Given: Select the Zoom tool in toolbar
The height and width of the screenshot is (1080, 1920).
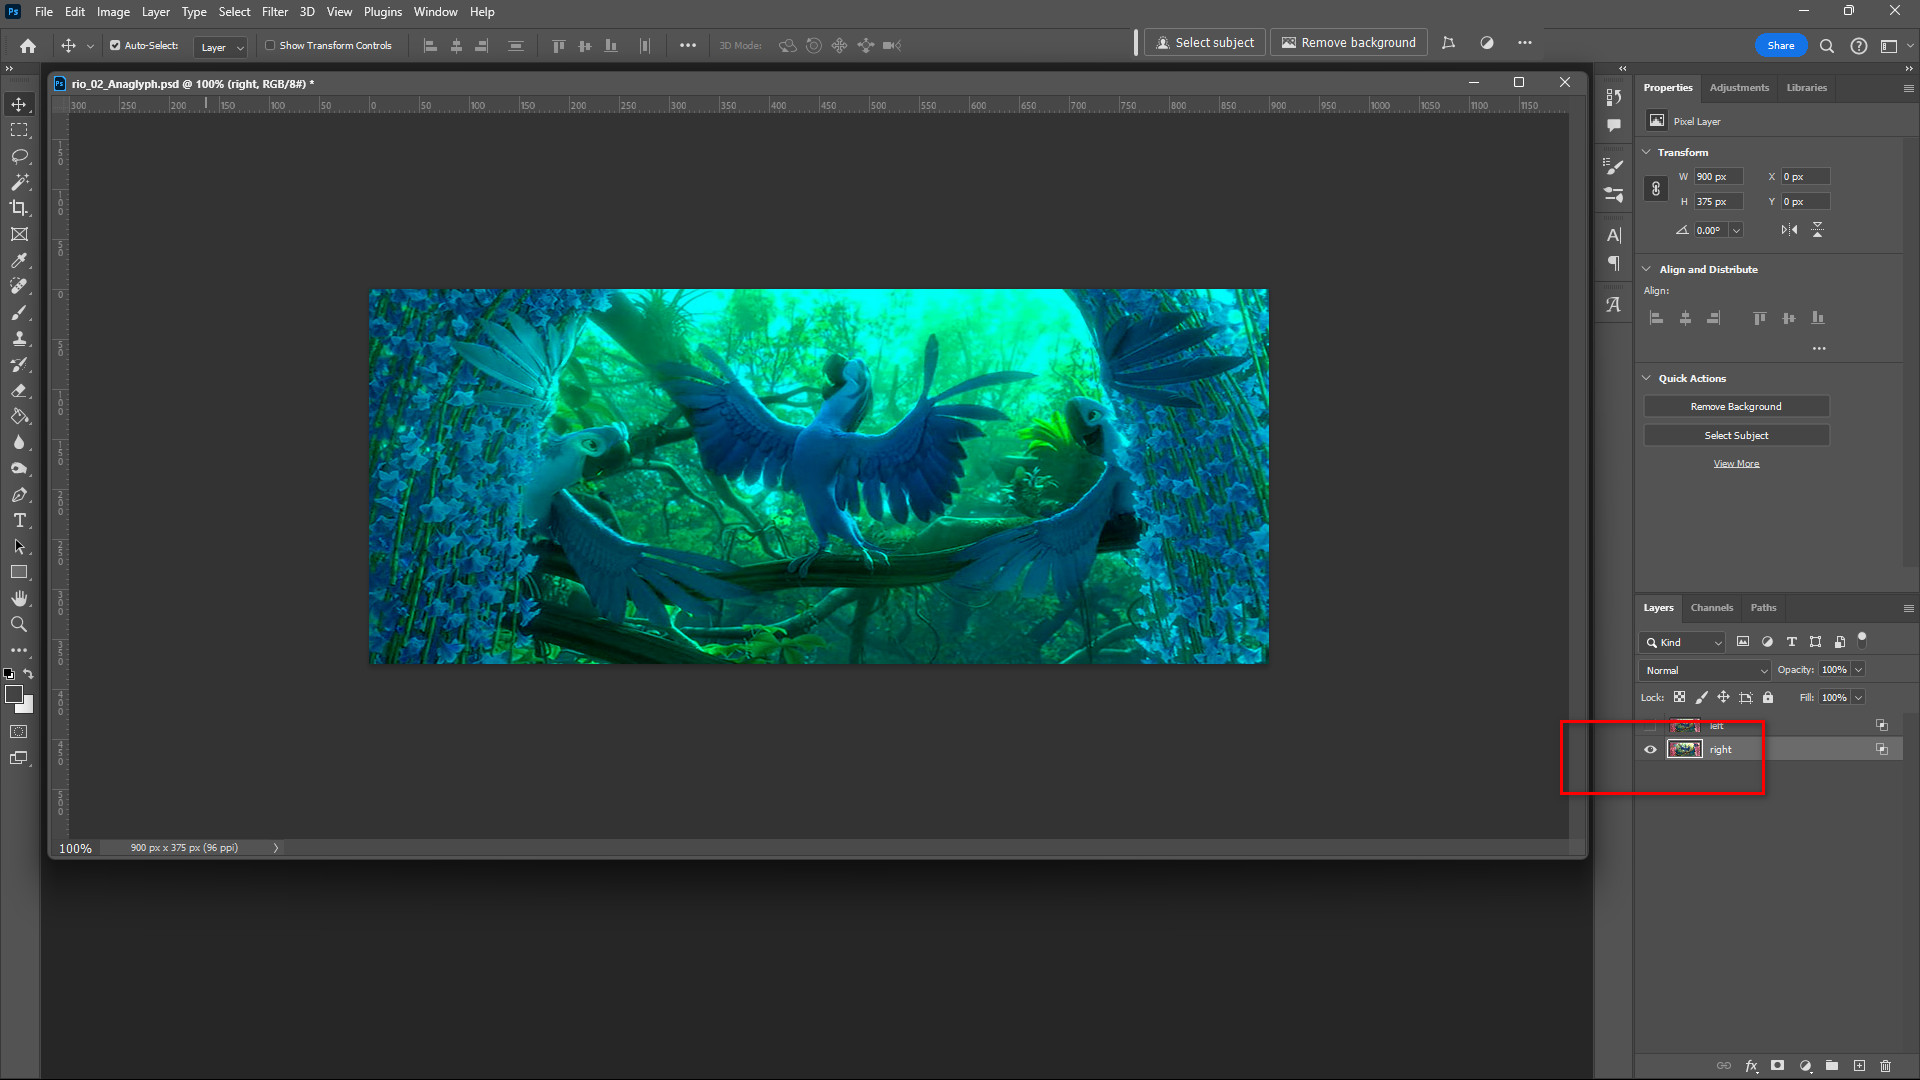Looking at the screenshot, I should [x=19, y=624].
